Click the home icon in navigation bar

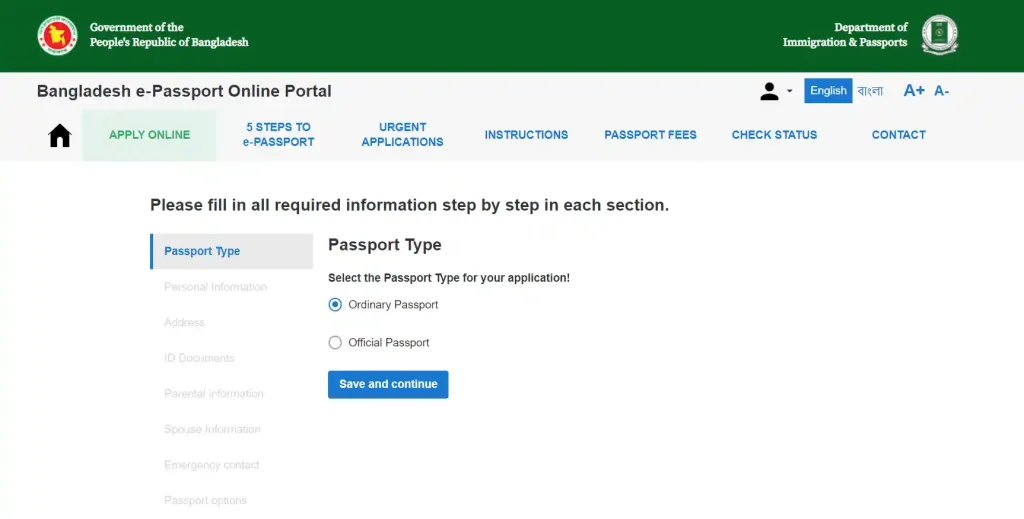60,135
